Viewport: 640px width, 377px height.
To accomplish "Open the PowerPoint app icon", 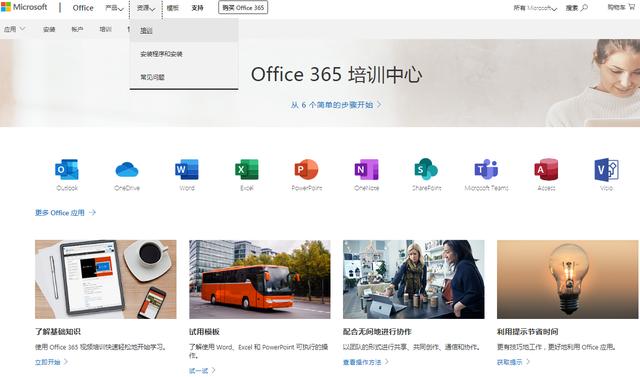I will [x=307, y=169].
